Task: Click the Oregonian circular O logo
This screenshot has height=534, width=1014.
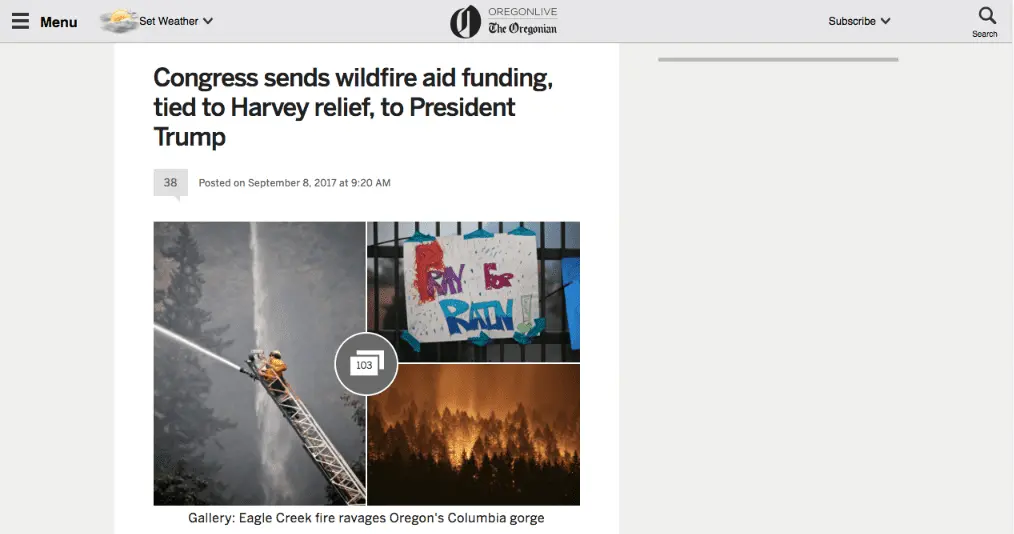Action: 466,21
